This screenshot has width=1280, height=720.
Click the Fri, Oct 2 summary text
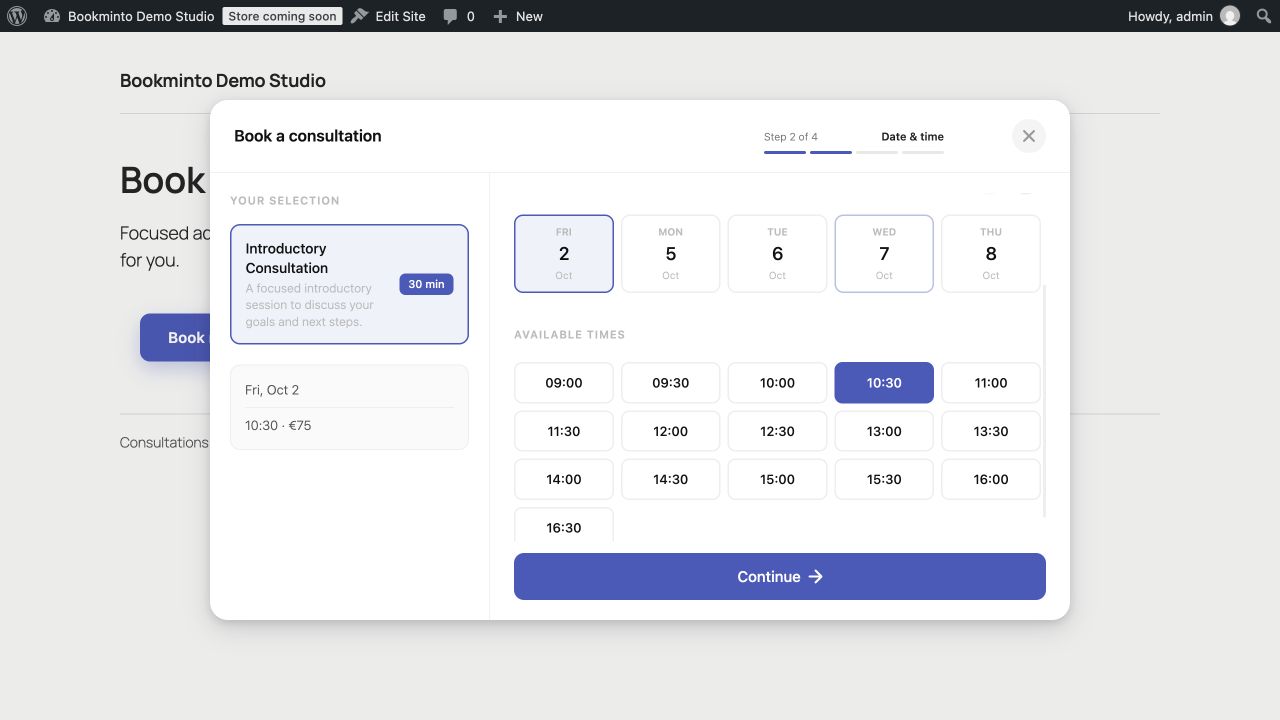(272, 390)
